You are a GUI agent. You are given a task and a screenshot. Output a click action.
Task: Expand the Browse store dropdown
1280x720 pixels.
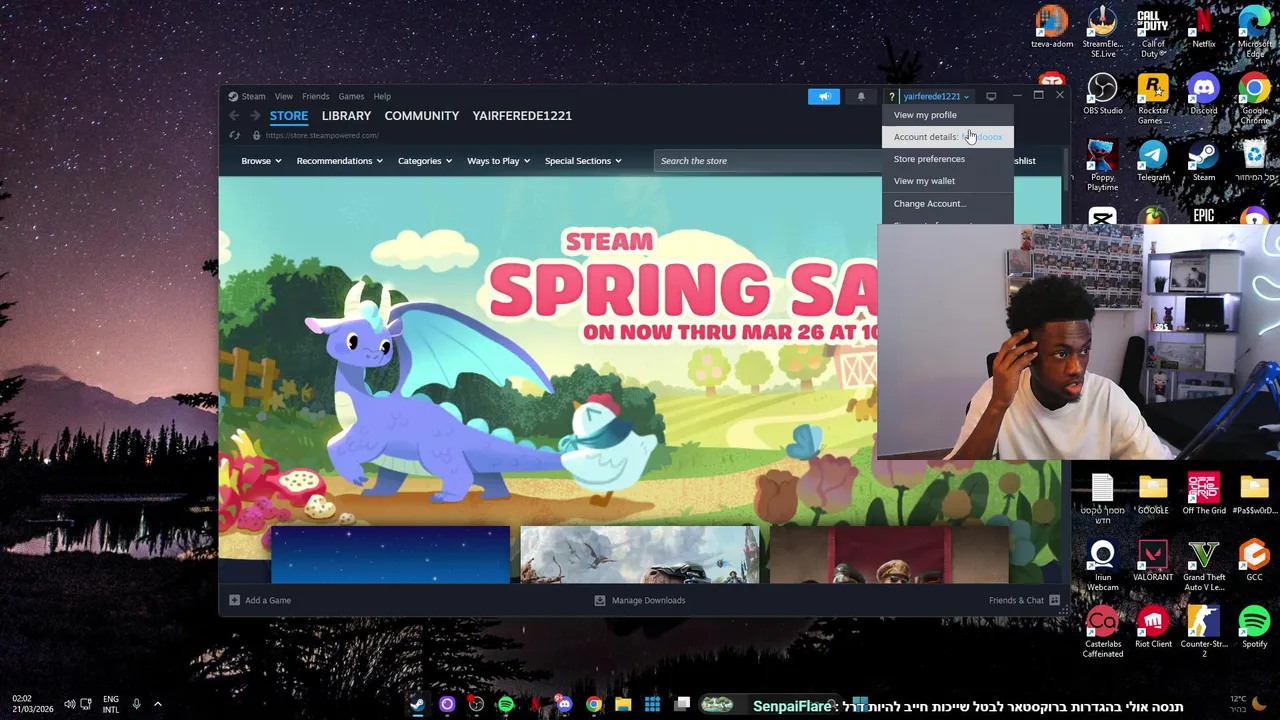click(x=261, y=161)
